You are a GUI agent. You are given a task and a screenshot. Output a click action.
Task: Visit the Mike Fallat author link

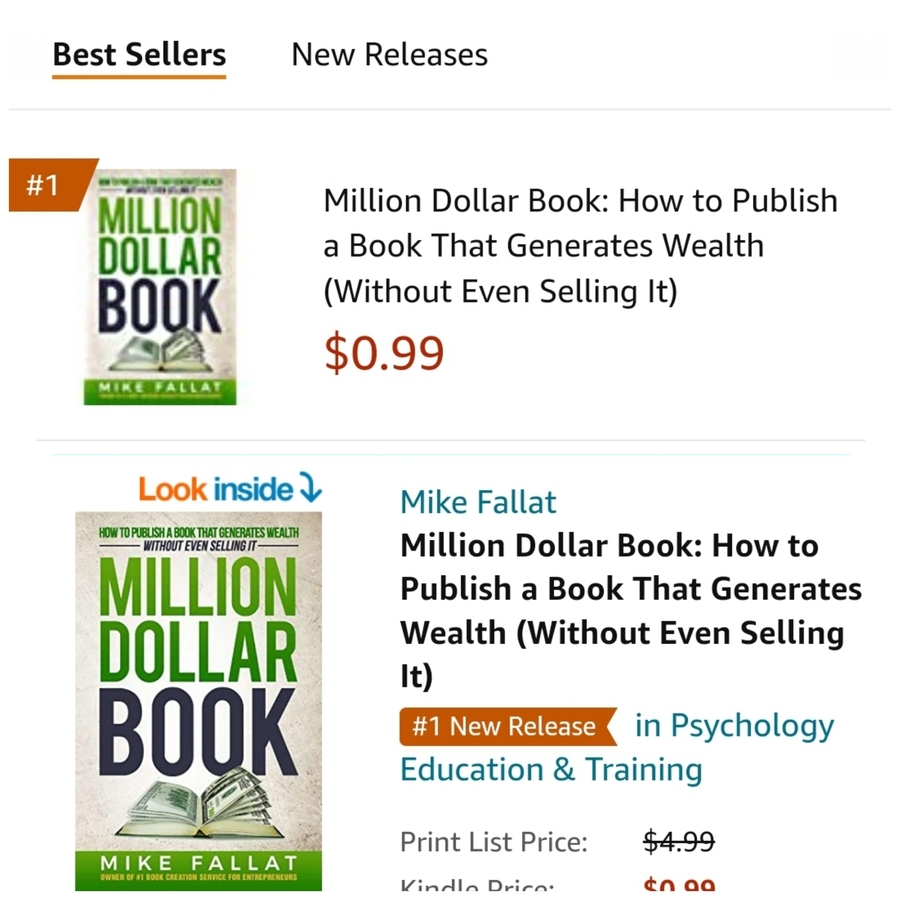pyautogui.click(x=478, y=502)
